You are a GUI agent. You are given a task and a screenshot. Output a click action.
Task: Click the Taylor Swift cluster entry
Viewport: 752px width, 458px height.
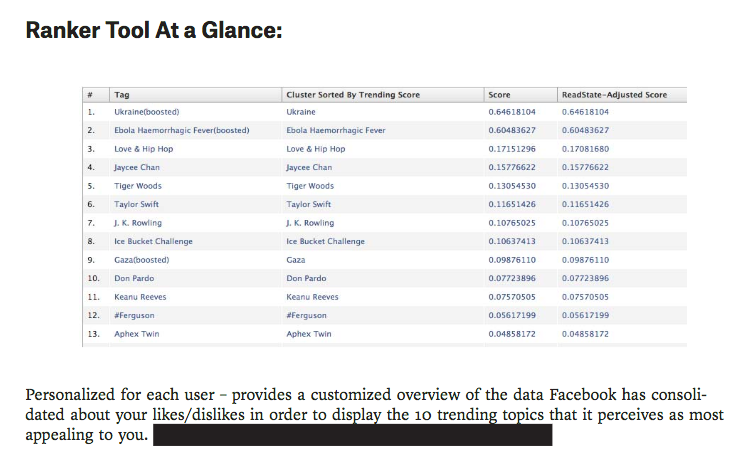[x=308, y=204]
